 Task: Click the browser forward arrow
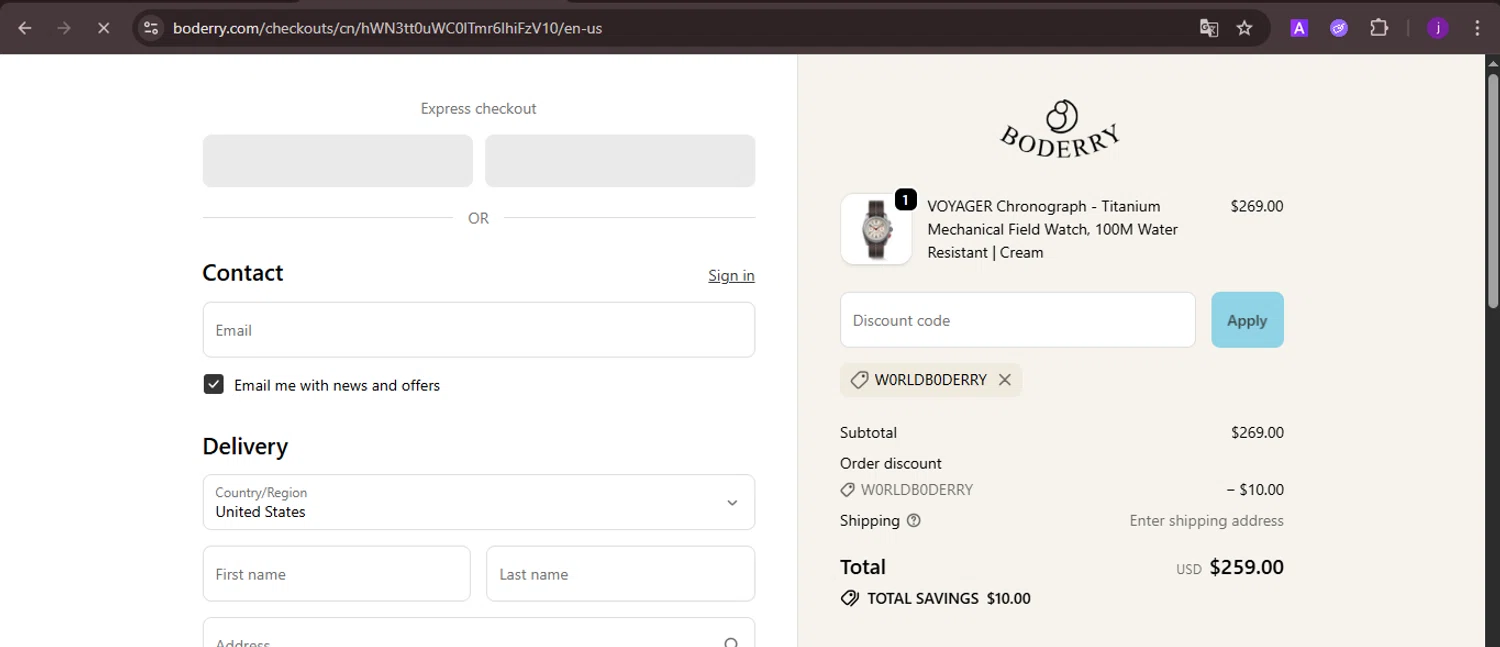coord(64,28)
